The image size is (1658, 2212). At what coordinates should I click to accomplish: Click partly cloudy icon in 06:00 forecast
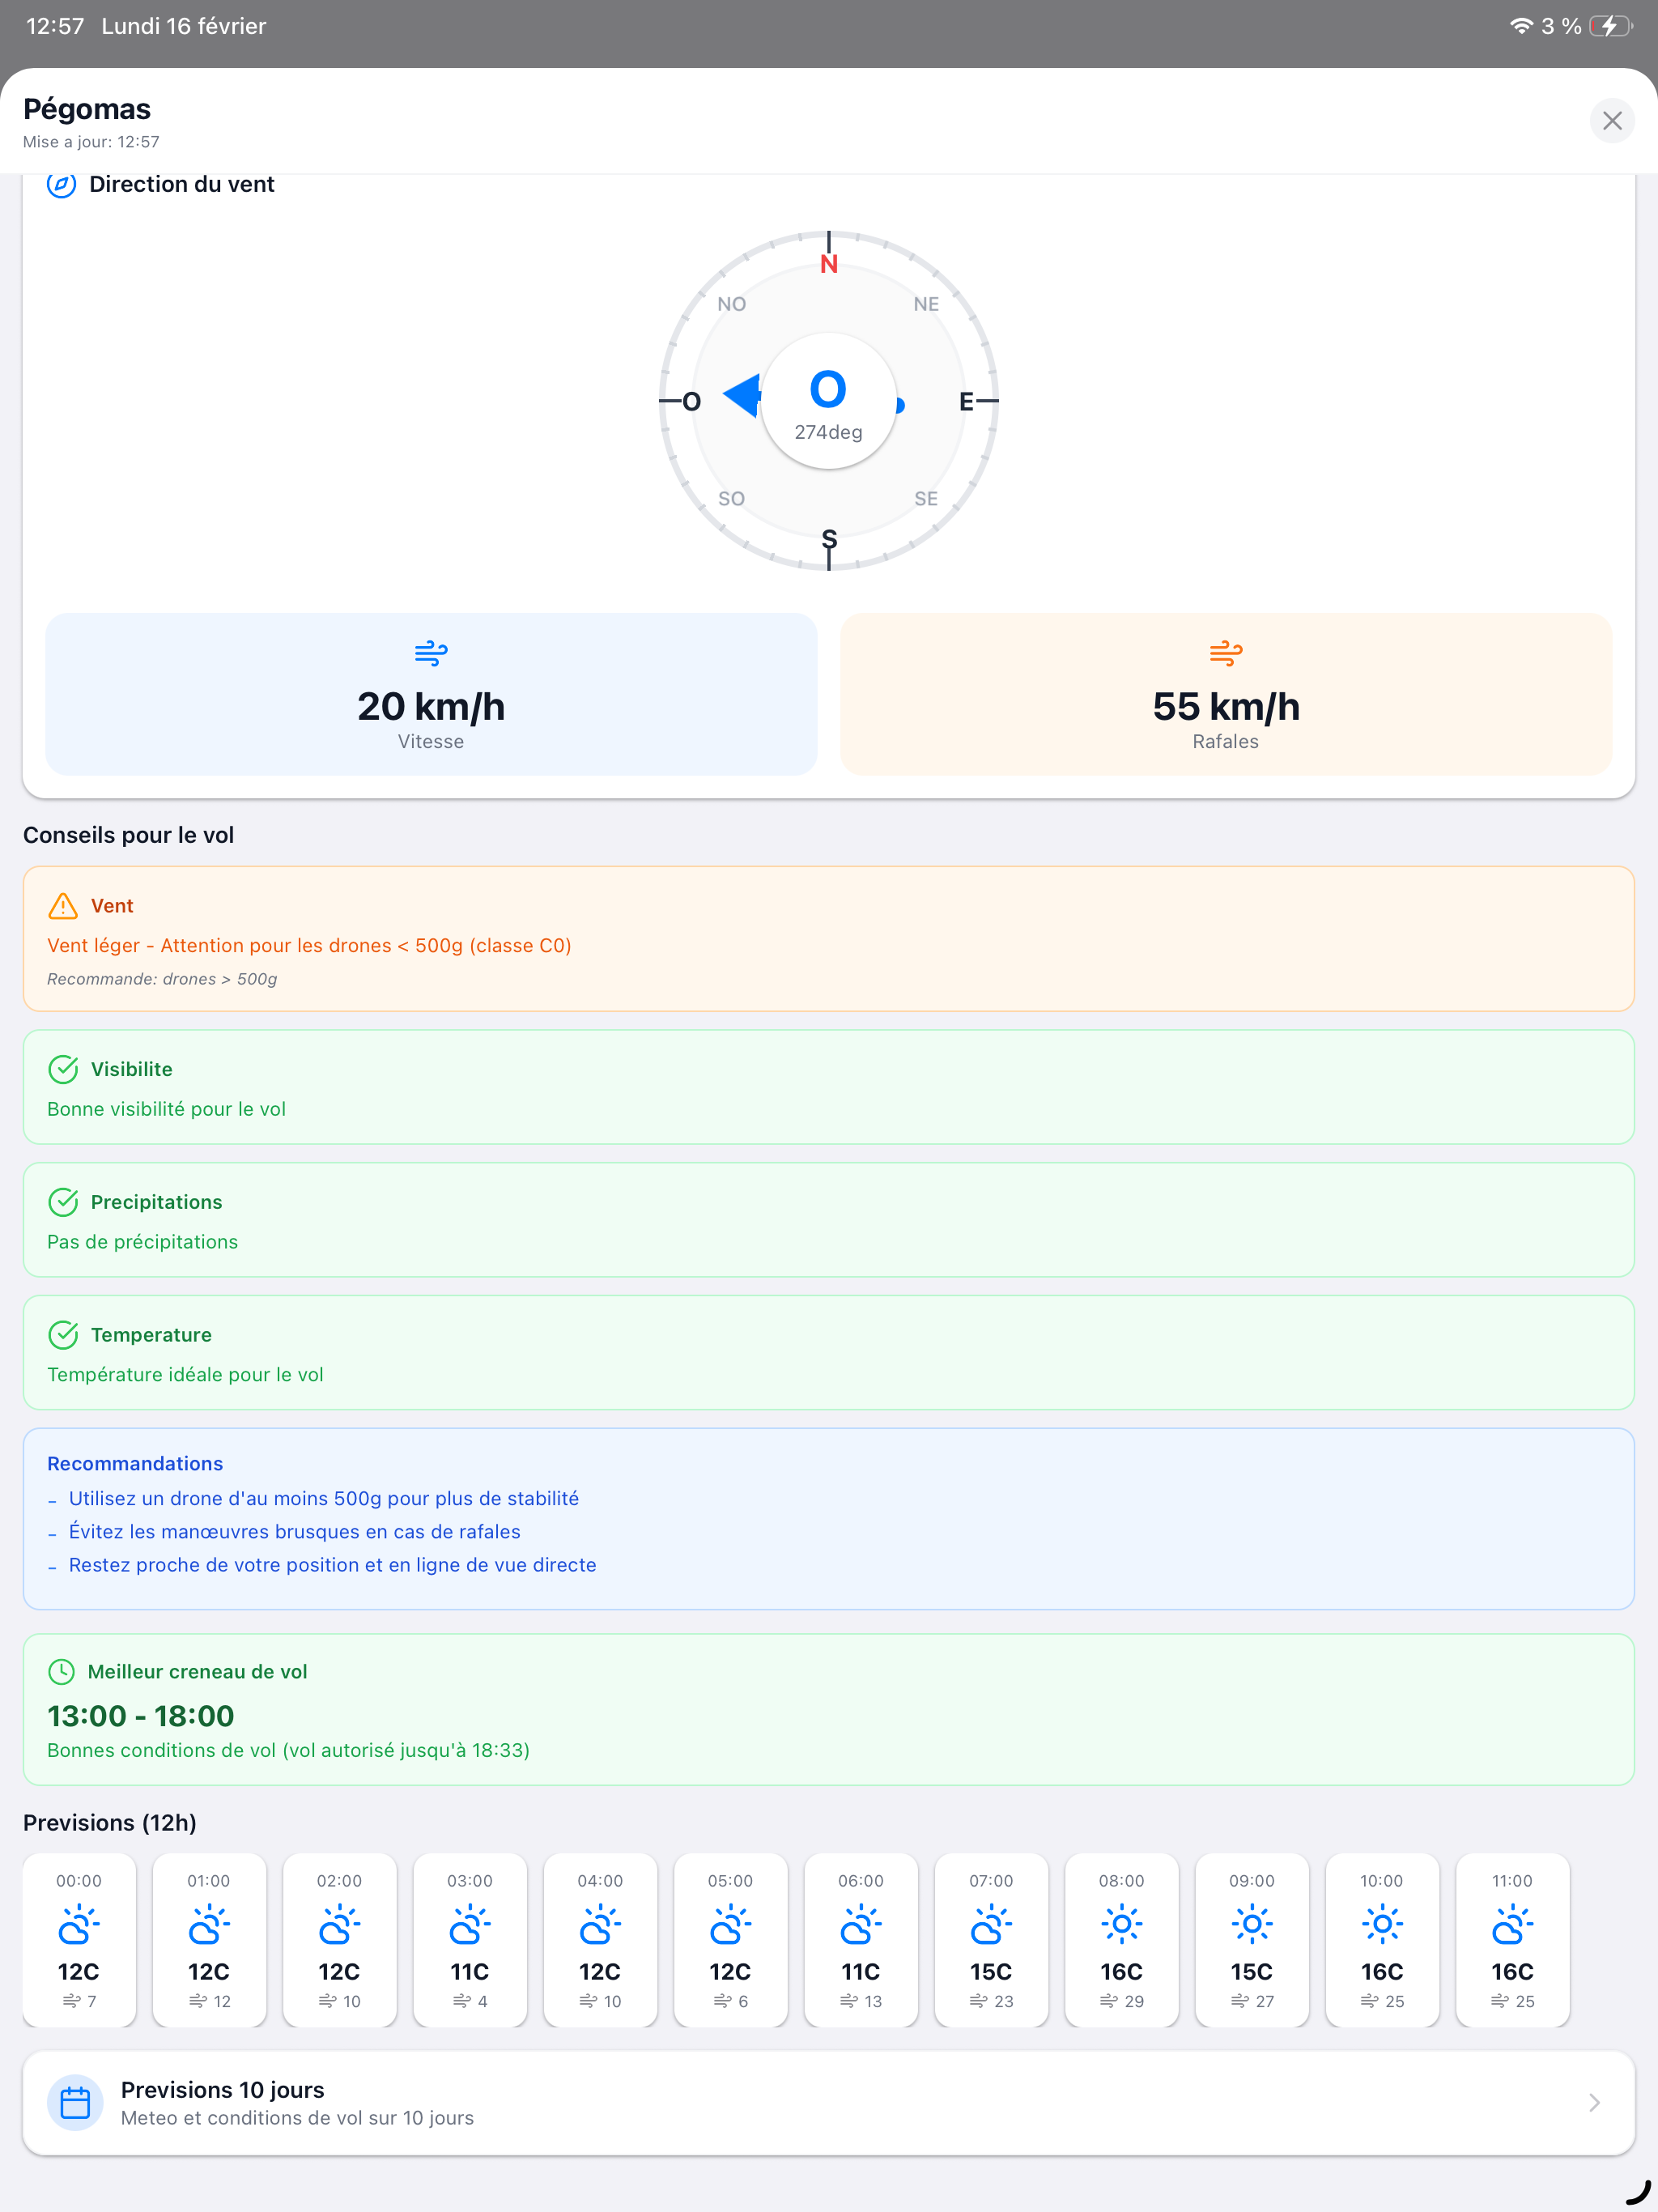[861, 1924]
